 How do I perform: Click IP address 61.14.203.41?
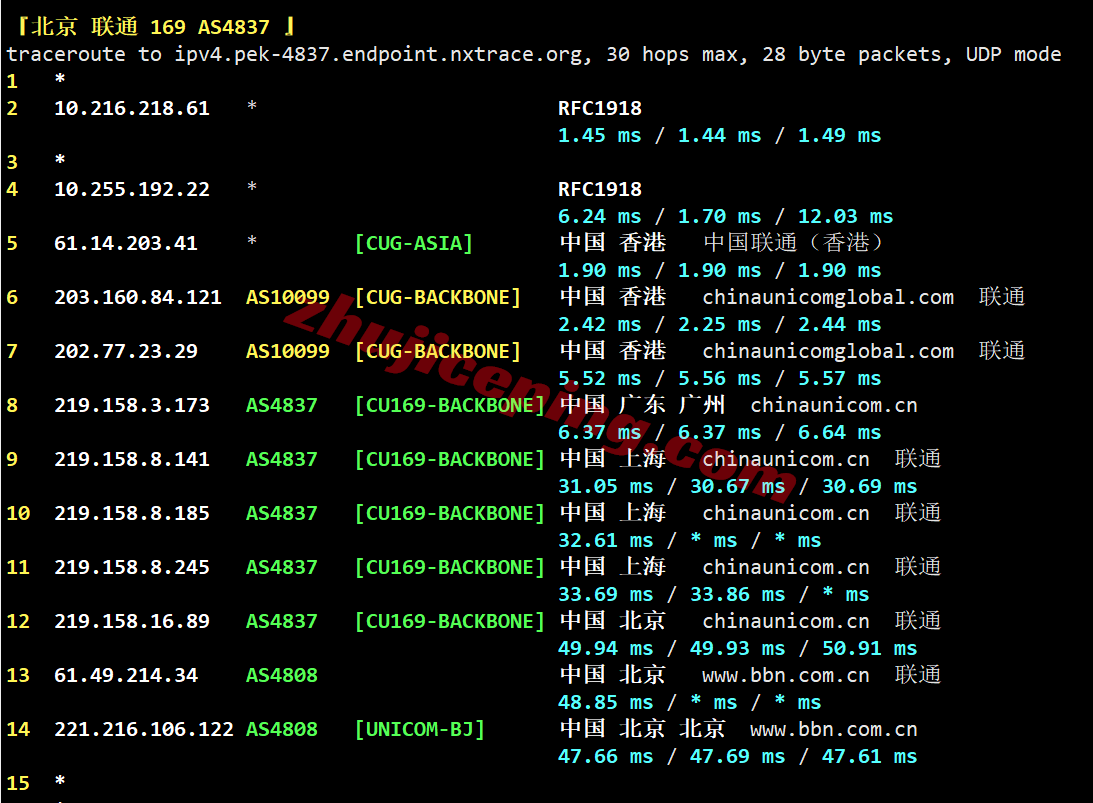pos(126,243)
